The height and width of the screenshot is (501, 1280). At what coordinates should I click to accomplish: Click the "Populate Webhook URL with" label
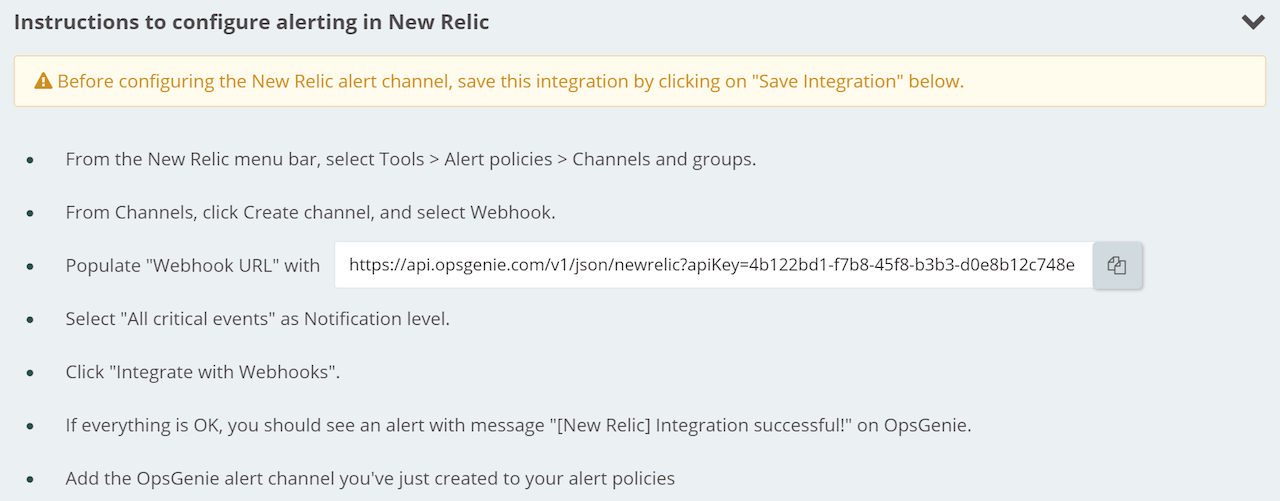[193, 266]
